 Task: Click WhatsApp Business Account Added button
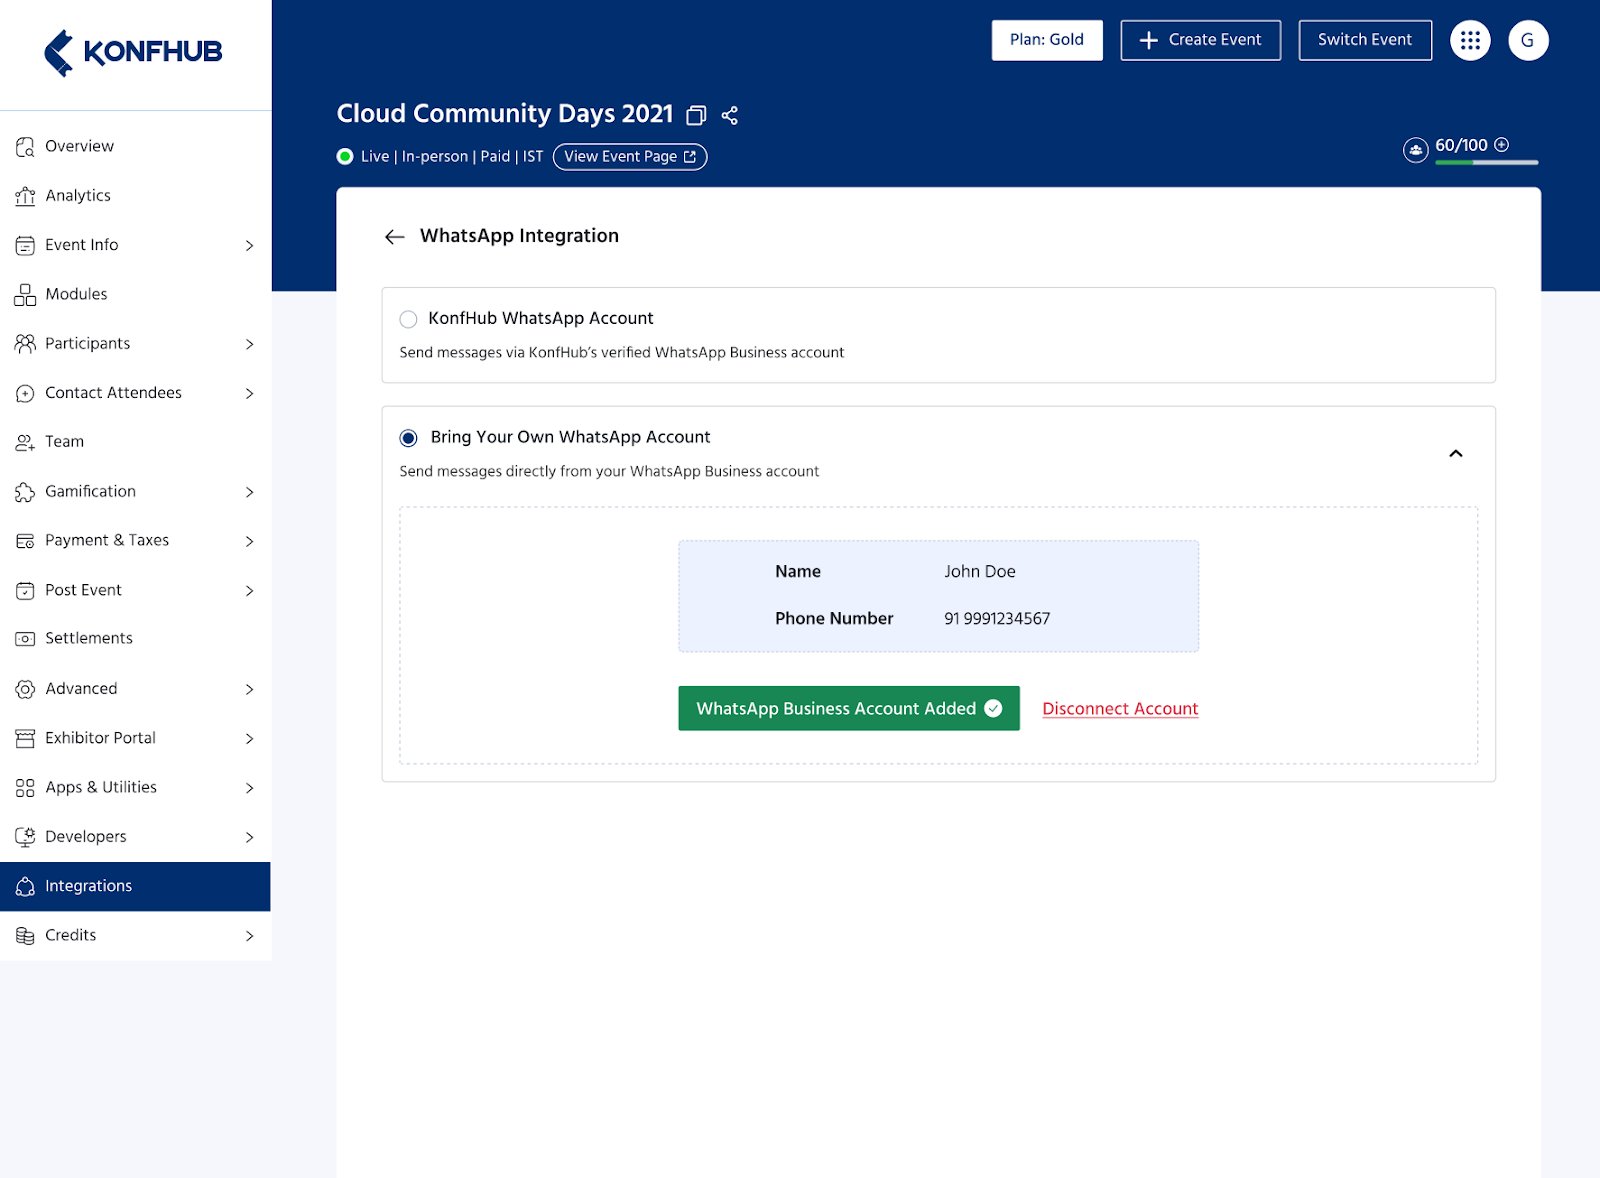849,708
